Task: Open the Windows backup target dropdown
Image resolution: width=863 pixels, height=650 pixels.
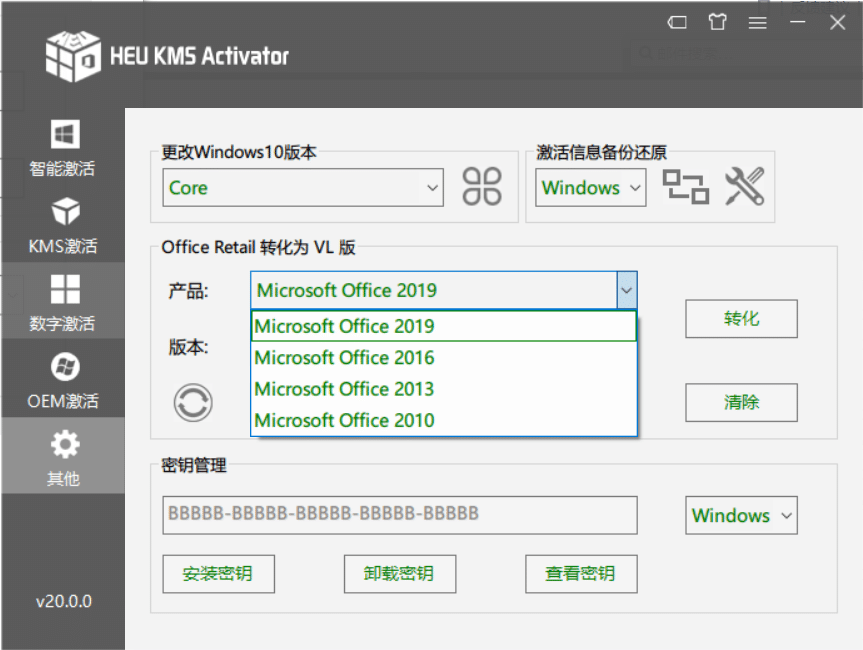Action: click(591, 188)
